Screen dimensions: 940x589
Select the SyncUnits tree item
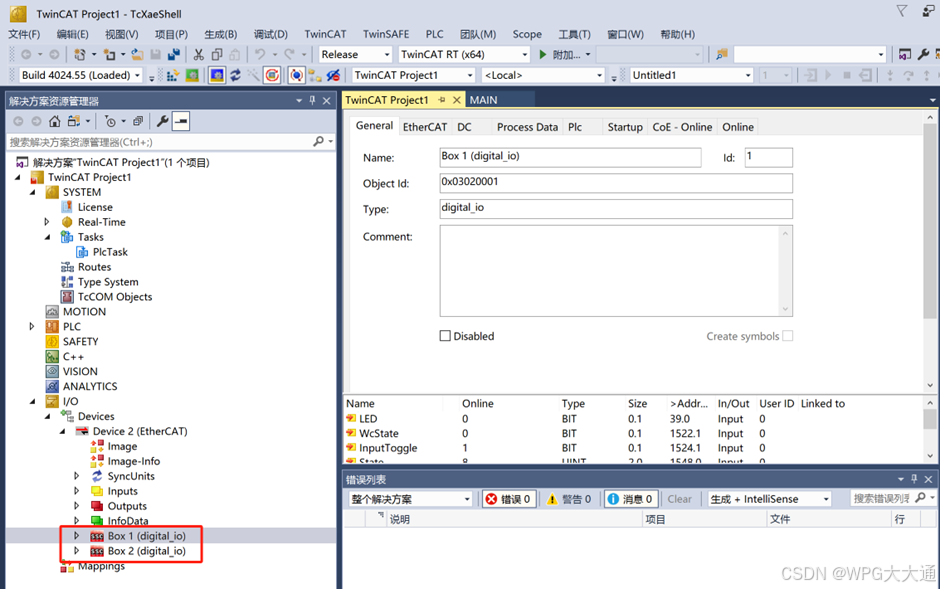tap(131, 476)
